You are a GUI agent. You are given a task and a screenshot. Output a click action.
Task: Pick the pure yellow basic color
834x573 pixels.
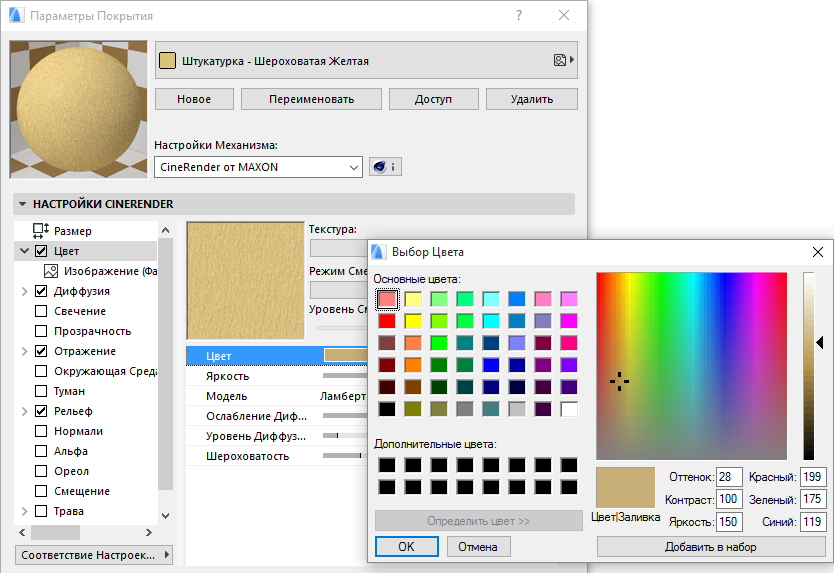(413, 321)
